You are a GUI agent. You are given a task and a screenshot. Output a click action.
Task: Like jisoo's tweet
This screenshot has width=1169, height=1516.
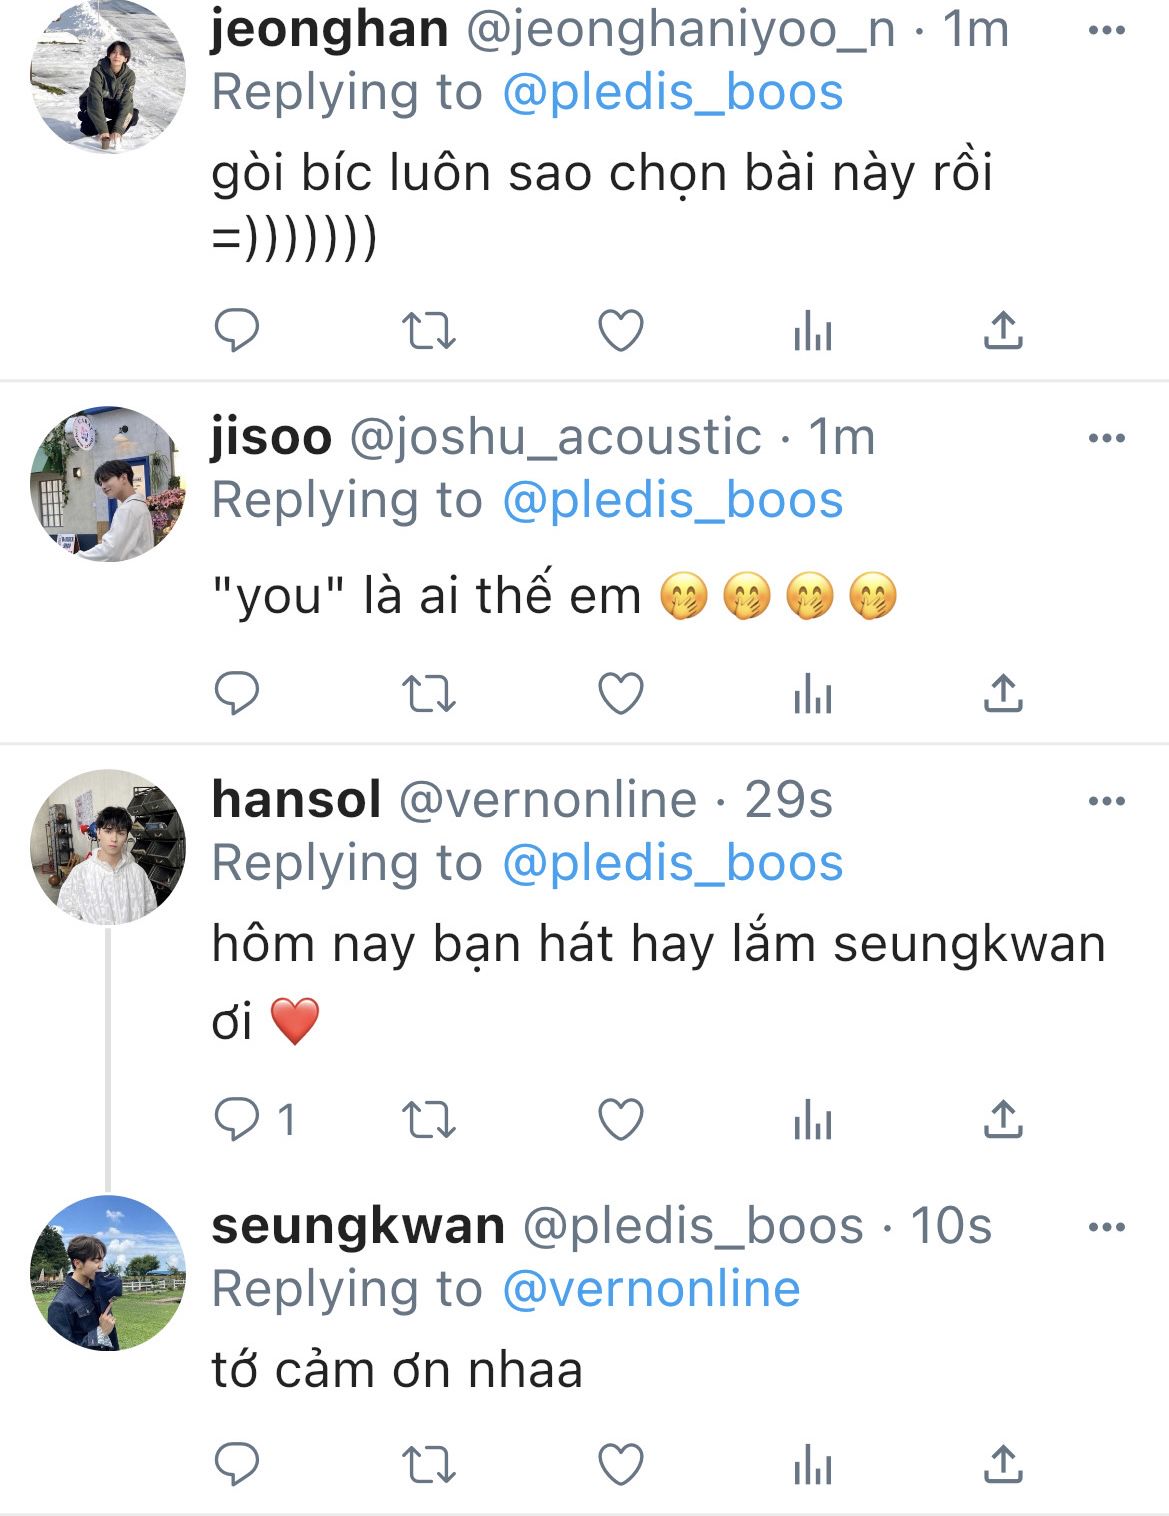(x=620, y=693)
